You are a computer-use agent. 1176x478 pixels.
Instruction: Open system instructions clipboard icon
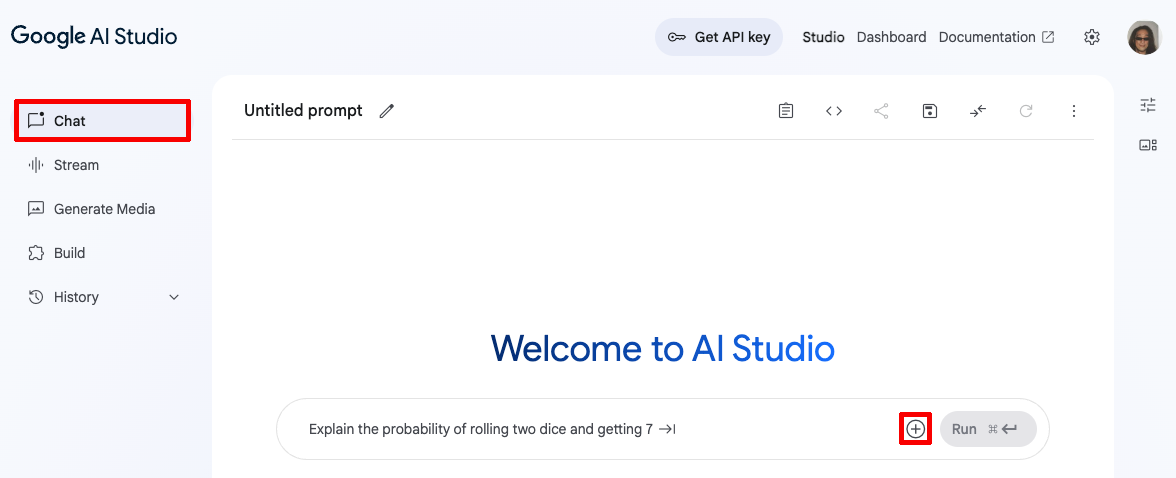(x=786, y=111)
